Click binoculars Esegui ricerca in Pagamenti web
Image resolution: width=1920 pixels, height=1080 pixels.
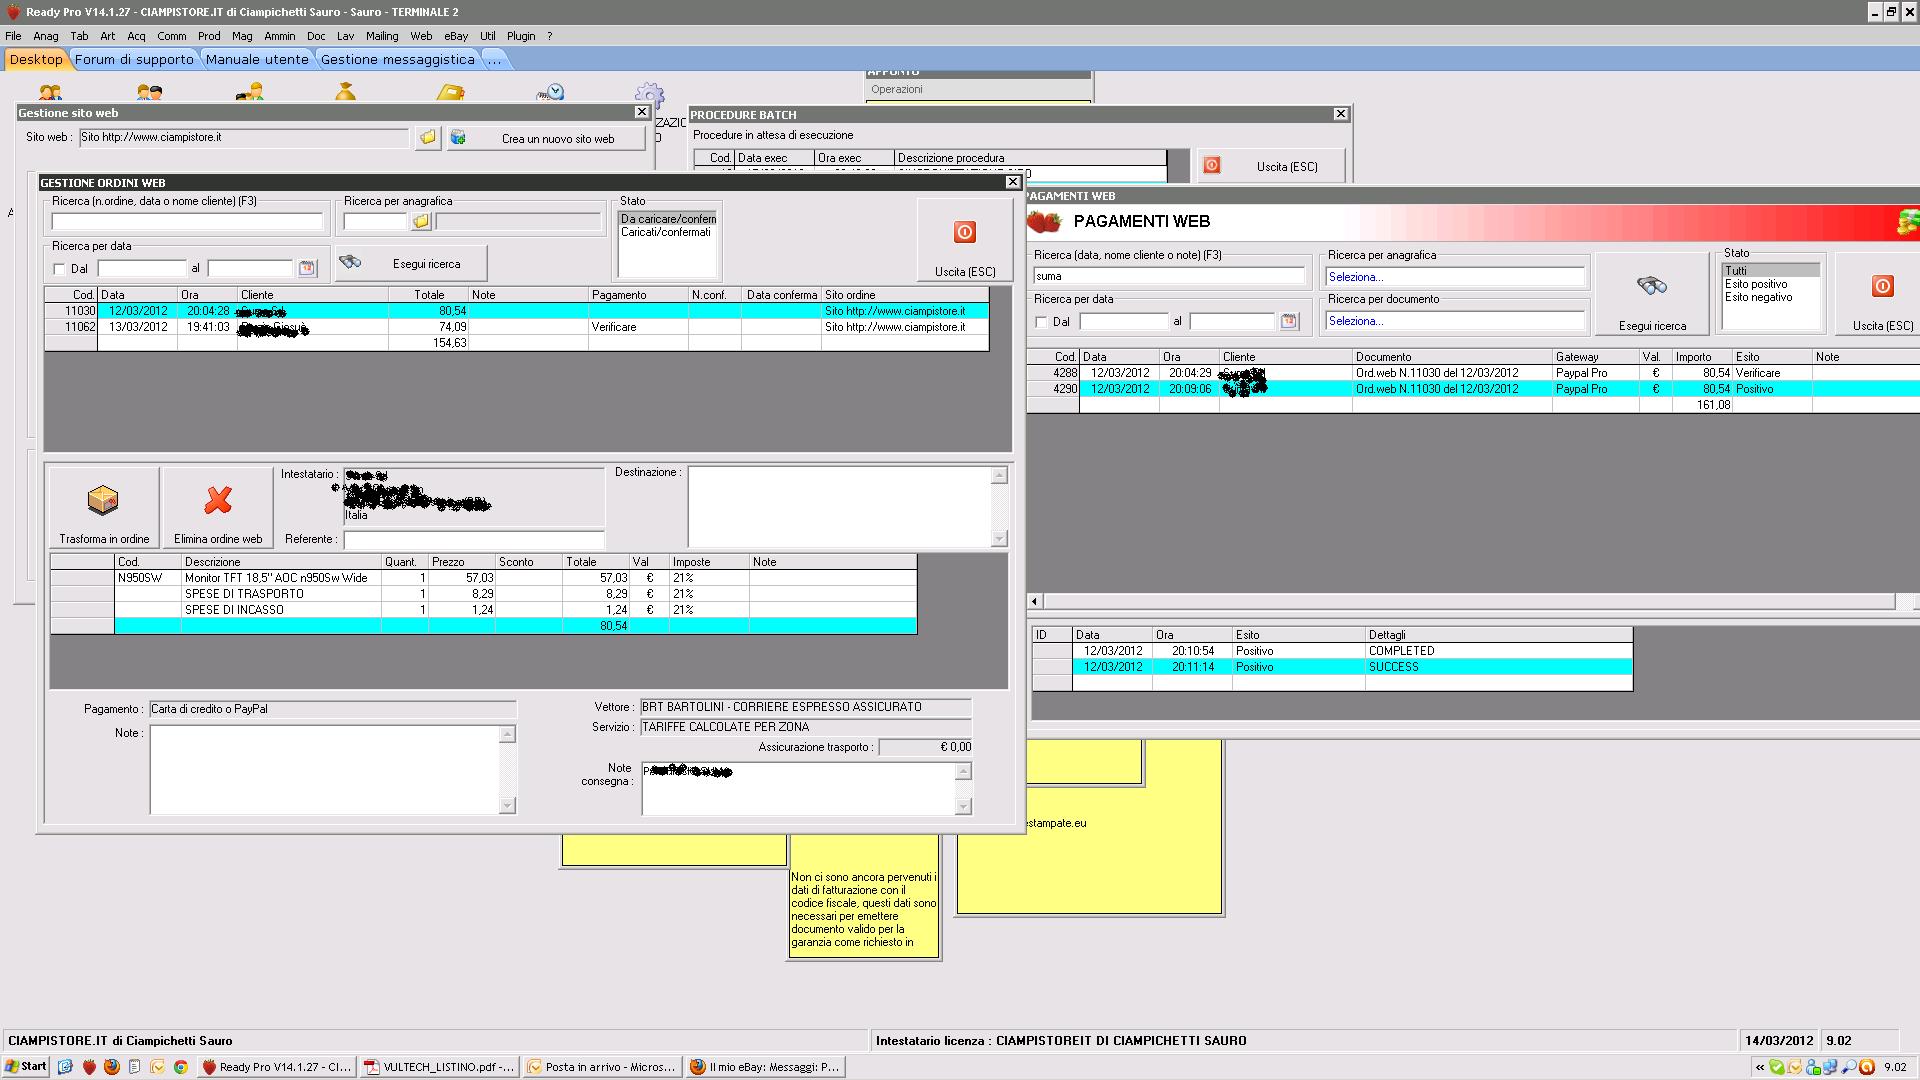(x=1651, y=287)
